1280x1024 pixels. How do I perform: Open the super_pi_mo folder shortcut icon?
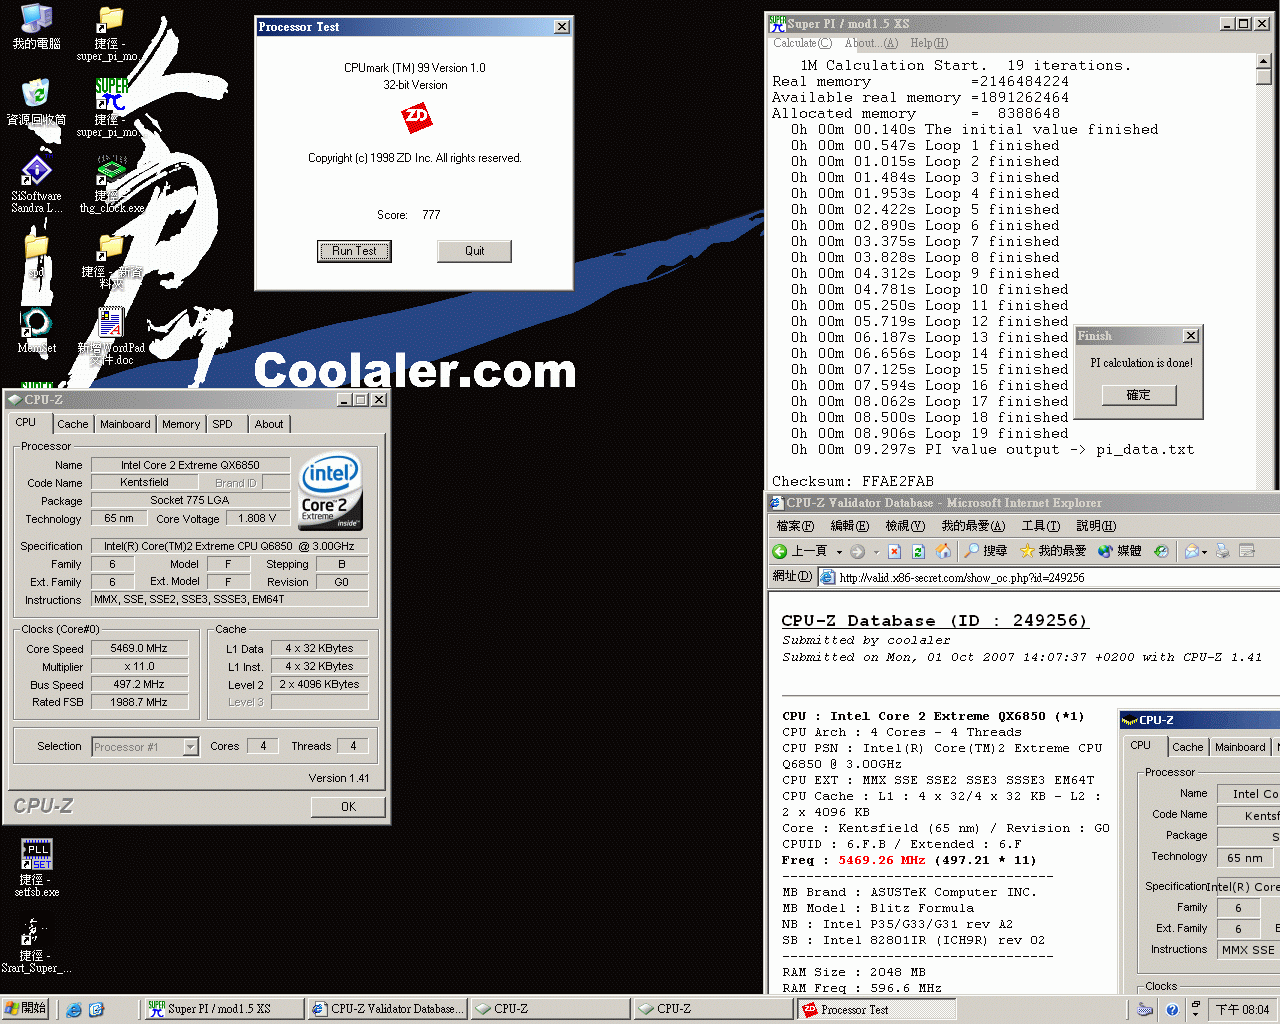tap(109, 19)
